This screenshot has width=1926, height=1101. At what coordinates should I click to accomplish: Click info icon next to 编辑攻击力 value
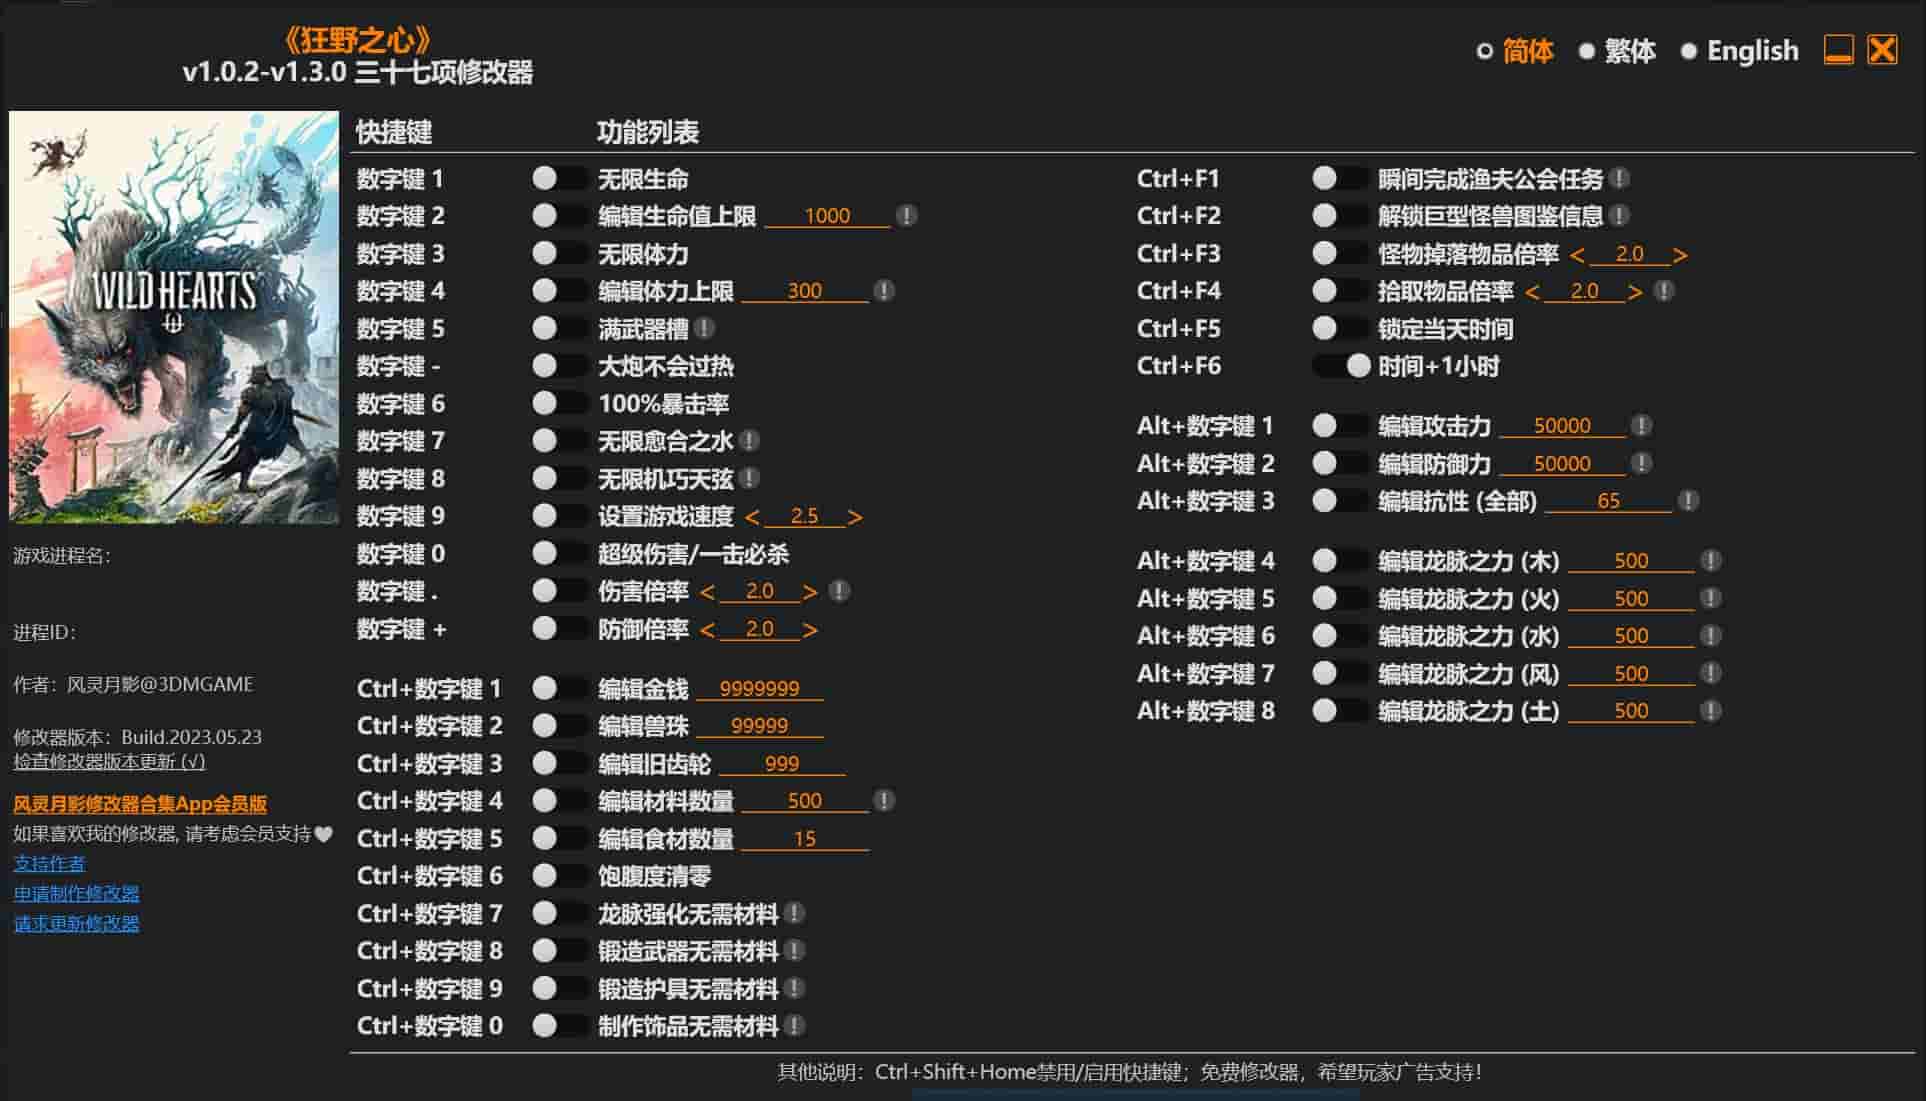1641,426
